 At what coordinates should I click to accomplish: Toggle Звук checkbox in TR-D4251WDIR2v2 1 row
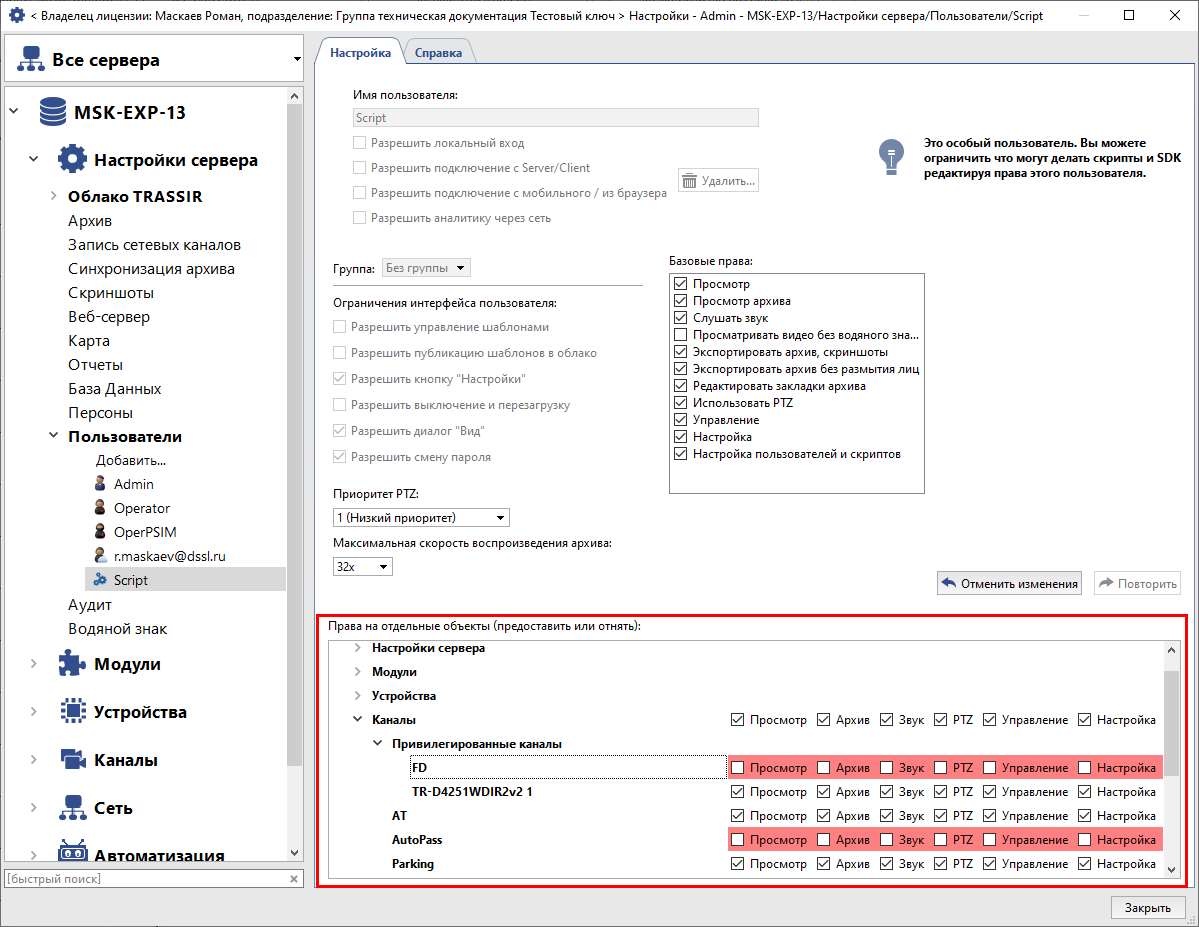886,792
